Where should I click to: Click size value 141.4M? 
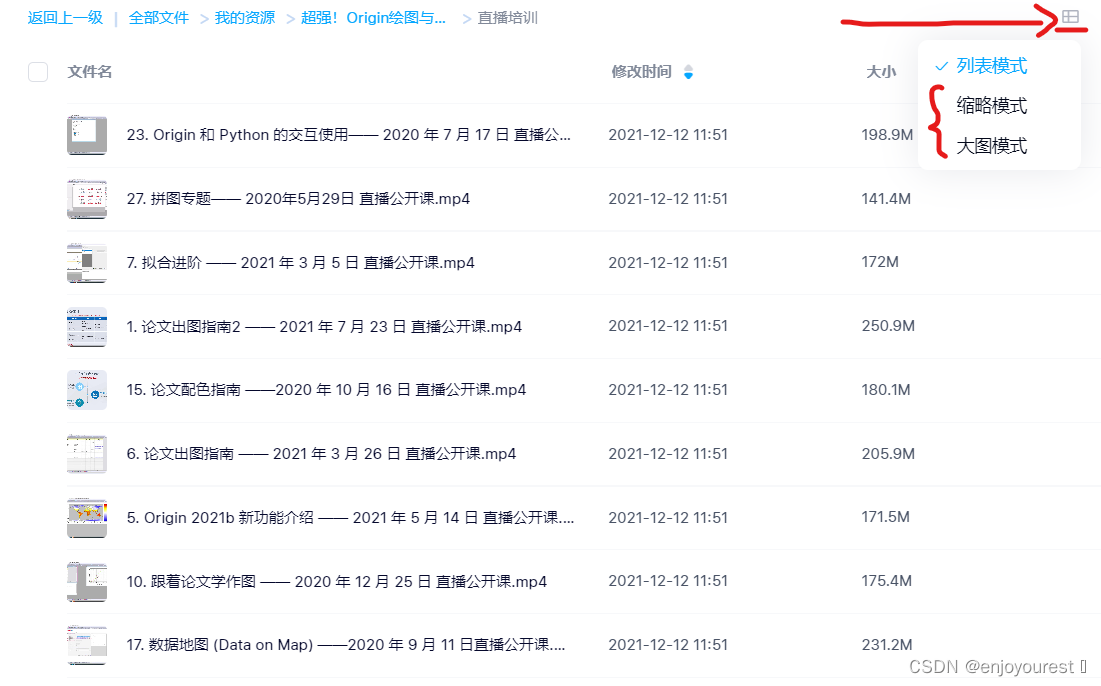point(886,199)
